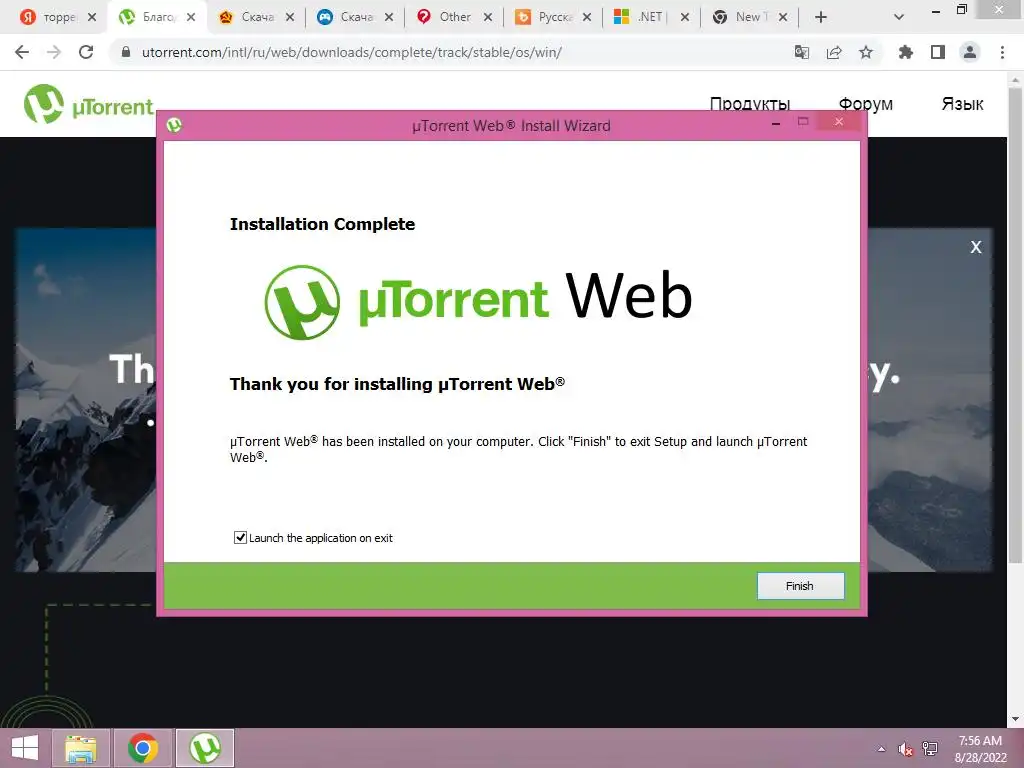Image resolution: width=1024 pixels, height=768 pixels.
Task: Open the Chrome profile avatar
Action: coord(970,52)
